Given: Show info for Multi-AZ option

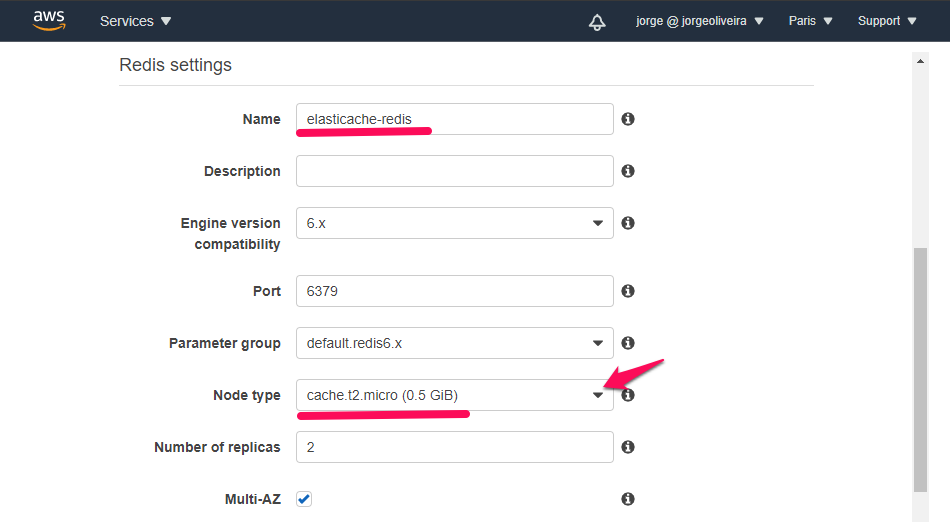Looking at the screenshot, I should (628, 499).
